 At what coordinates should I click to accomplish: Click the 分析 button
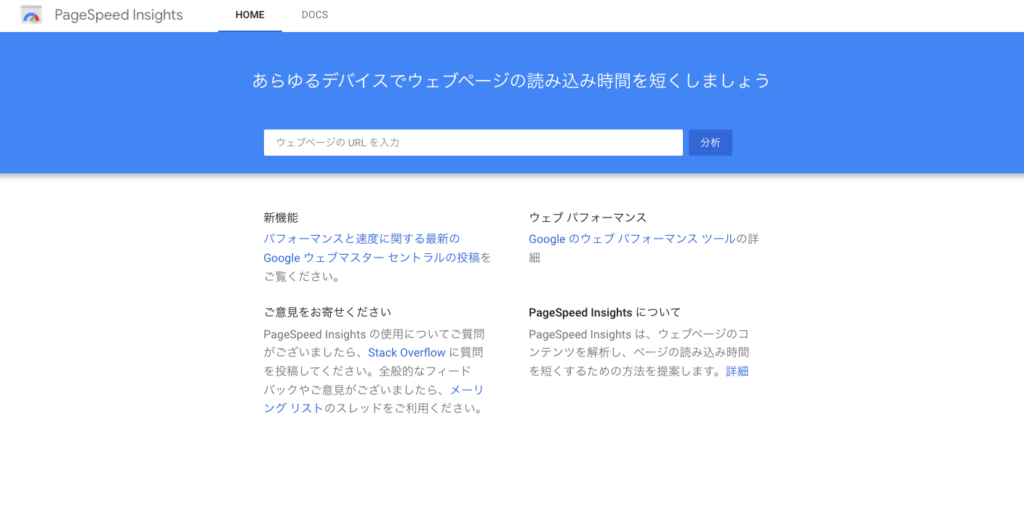(711, 142)
